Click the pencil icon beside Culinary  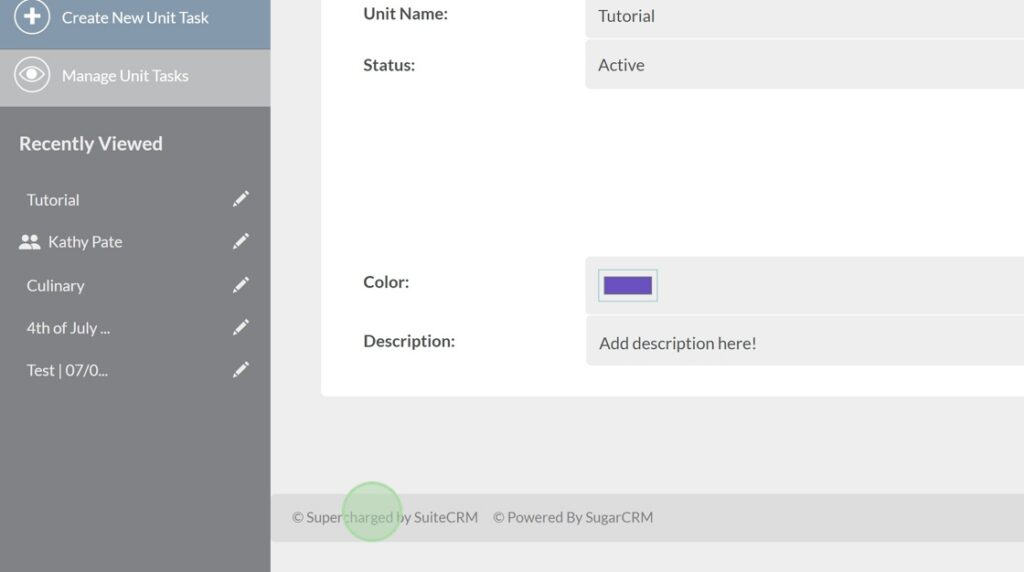(241, 286)
